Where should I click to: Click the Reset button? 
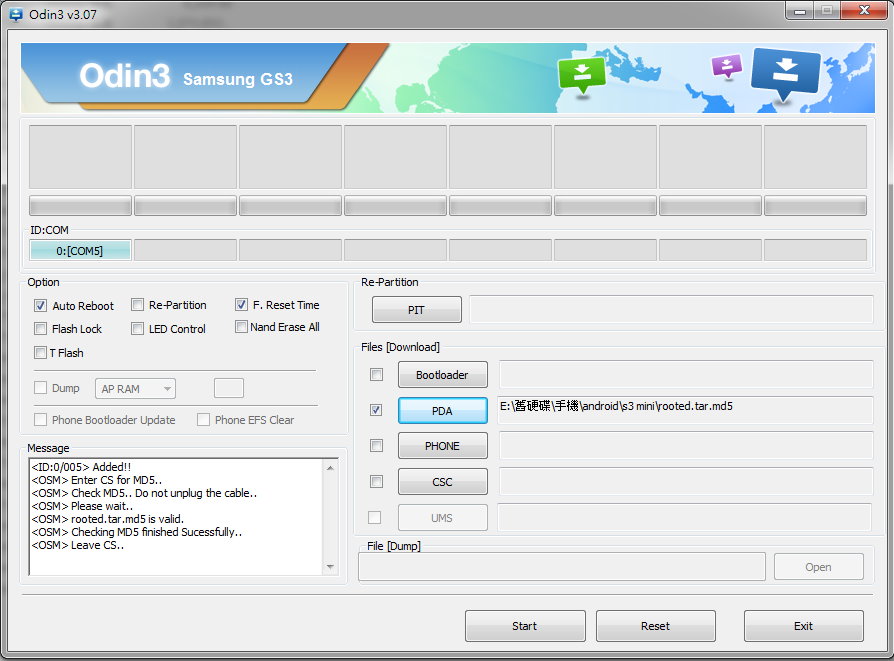point(656,626)
